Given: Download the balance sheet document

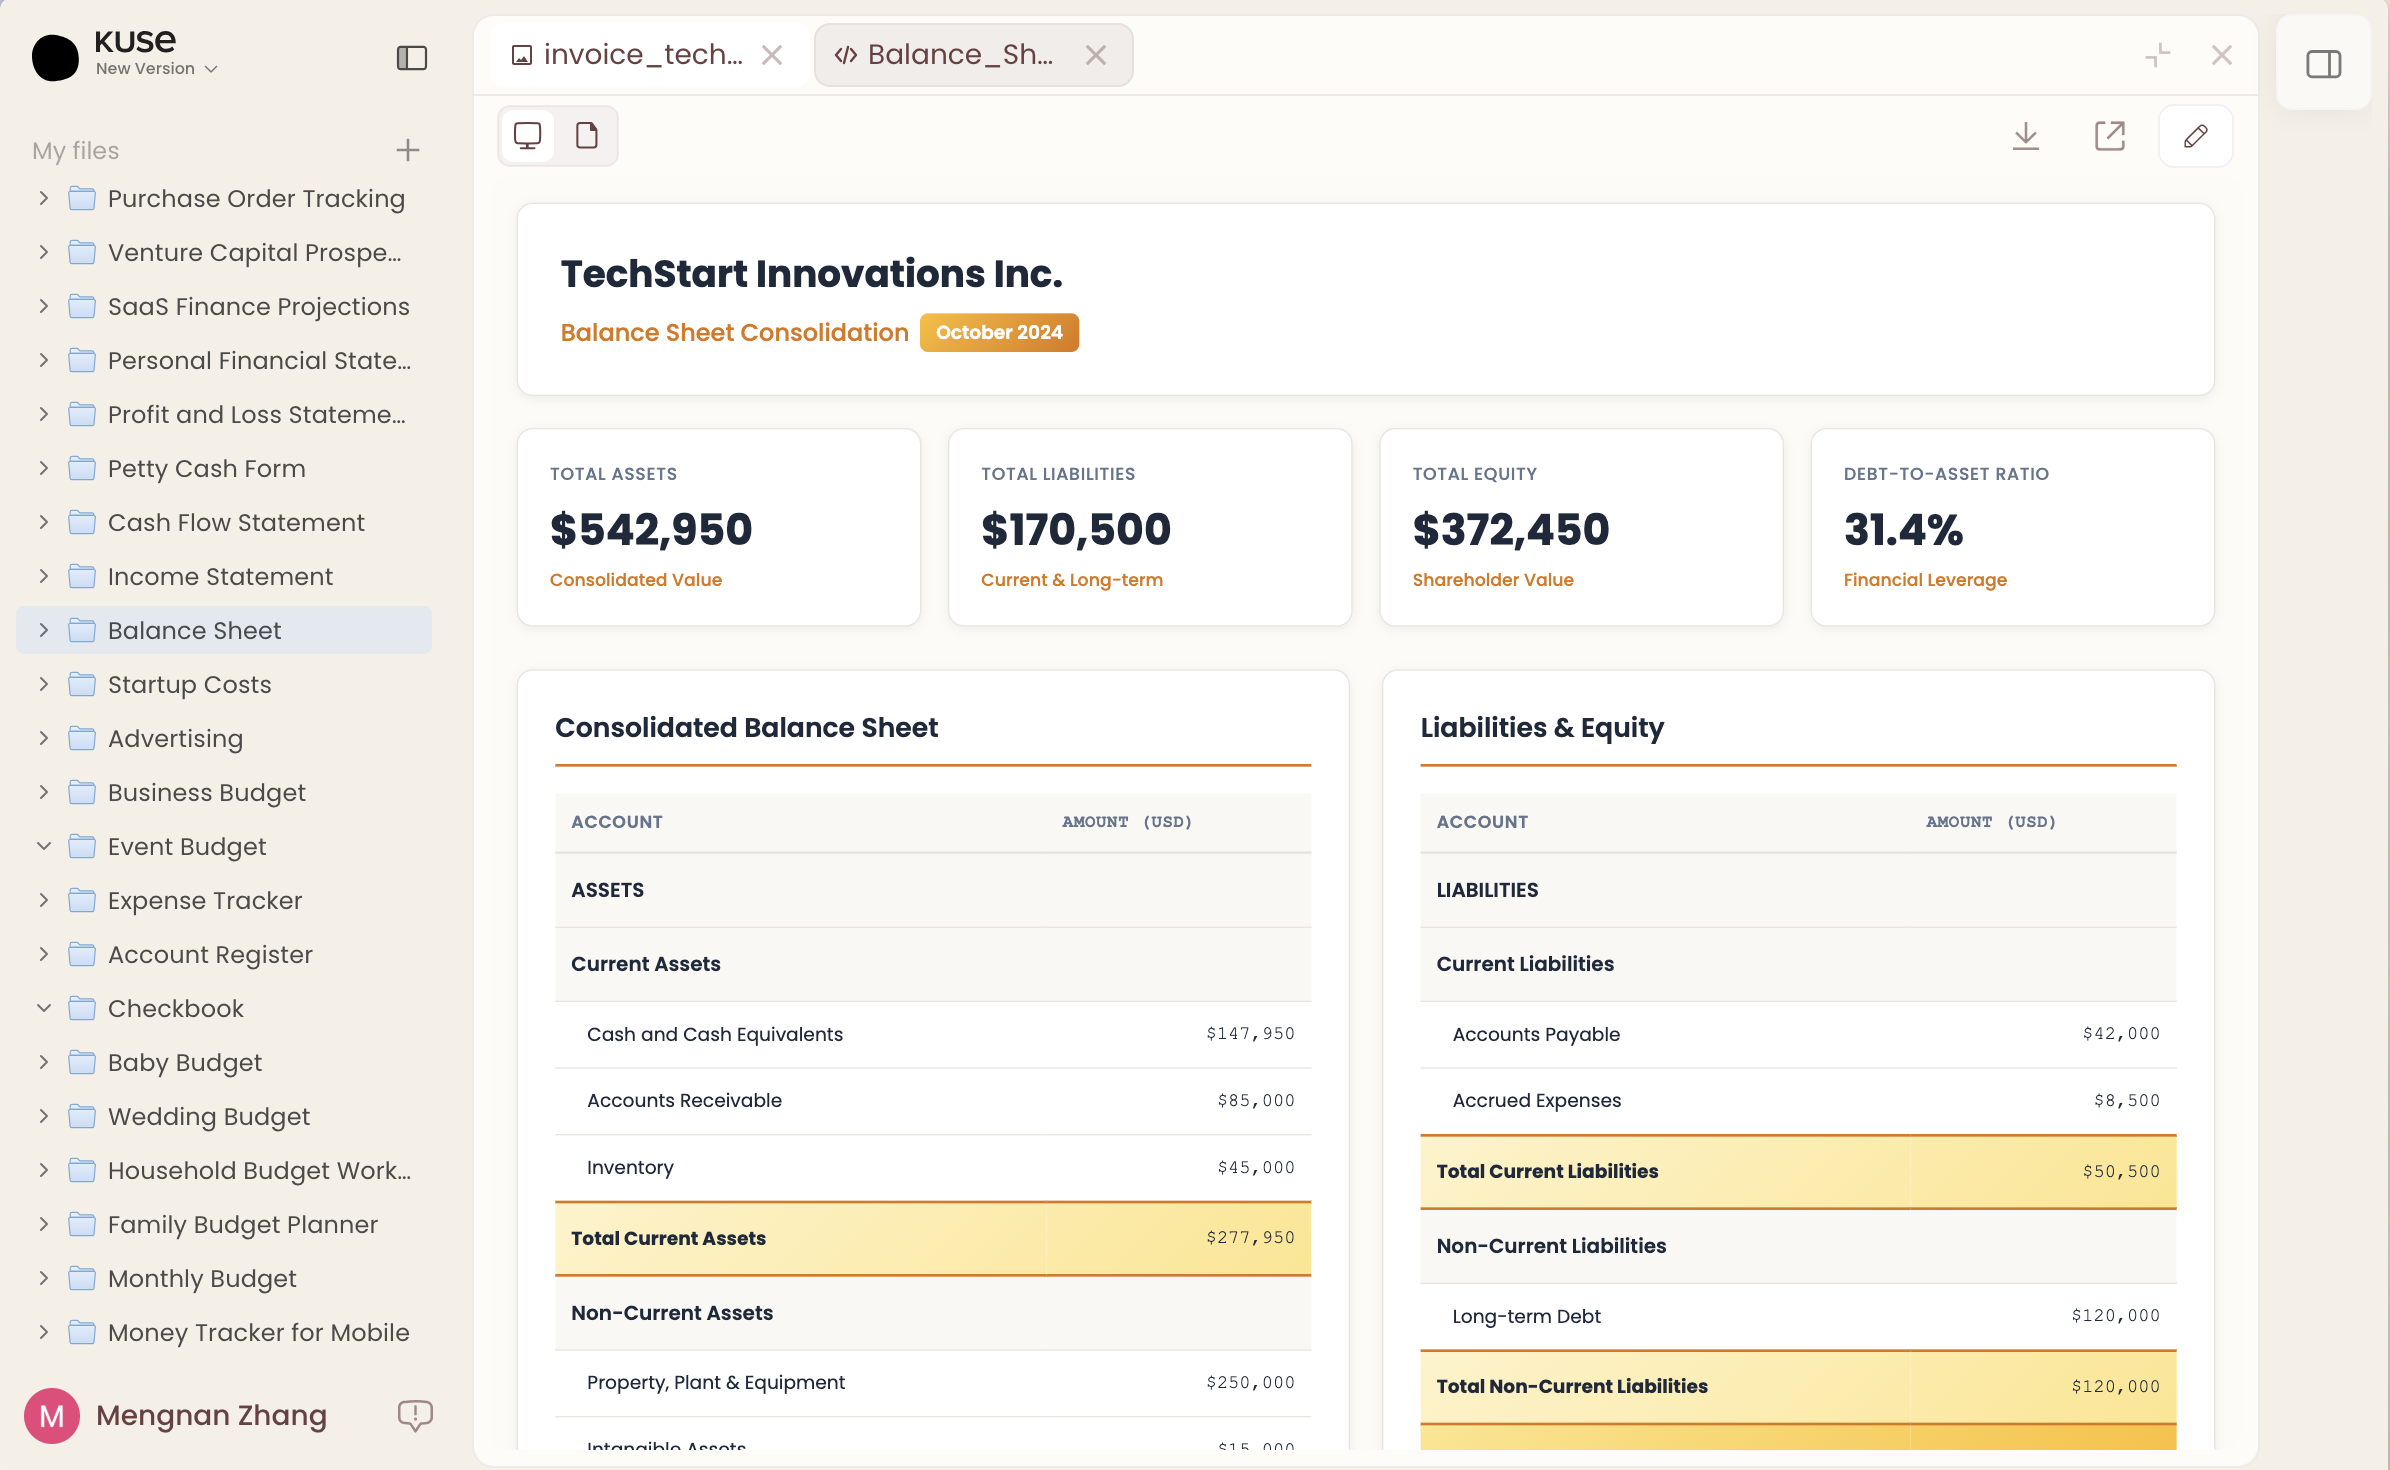Looking at the screenshot, I should (2025, 136).
